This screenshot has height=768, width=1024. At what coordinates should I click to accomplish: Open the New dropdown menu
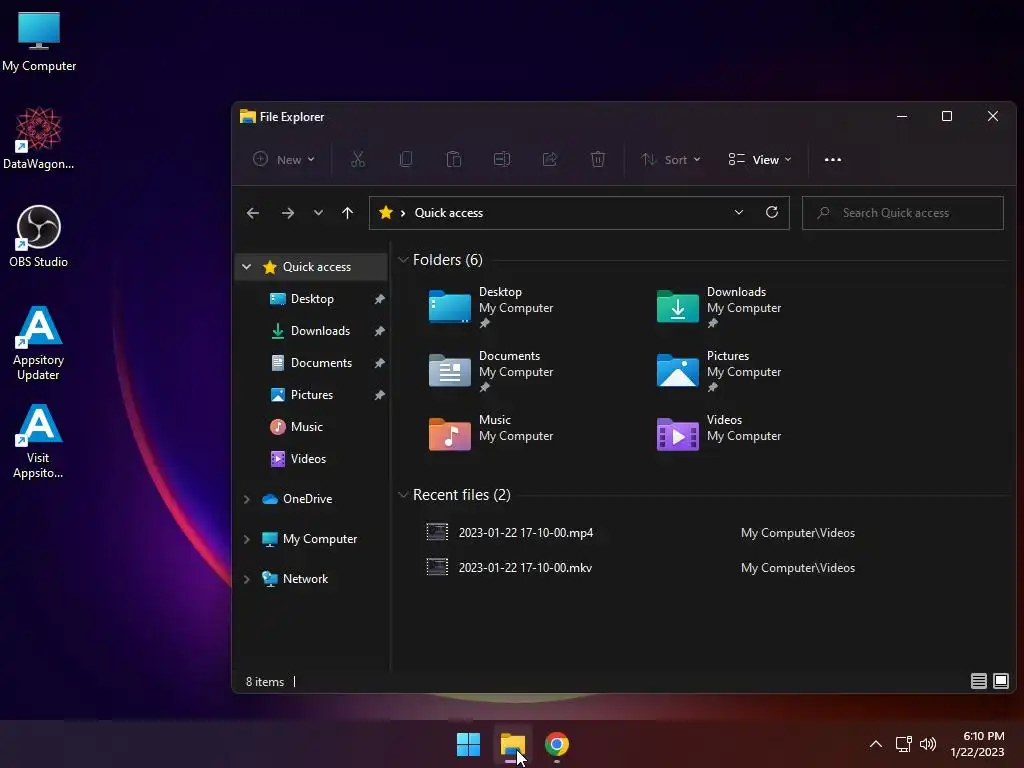click(x=284, y=159)
